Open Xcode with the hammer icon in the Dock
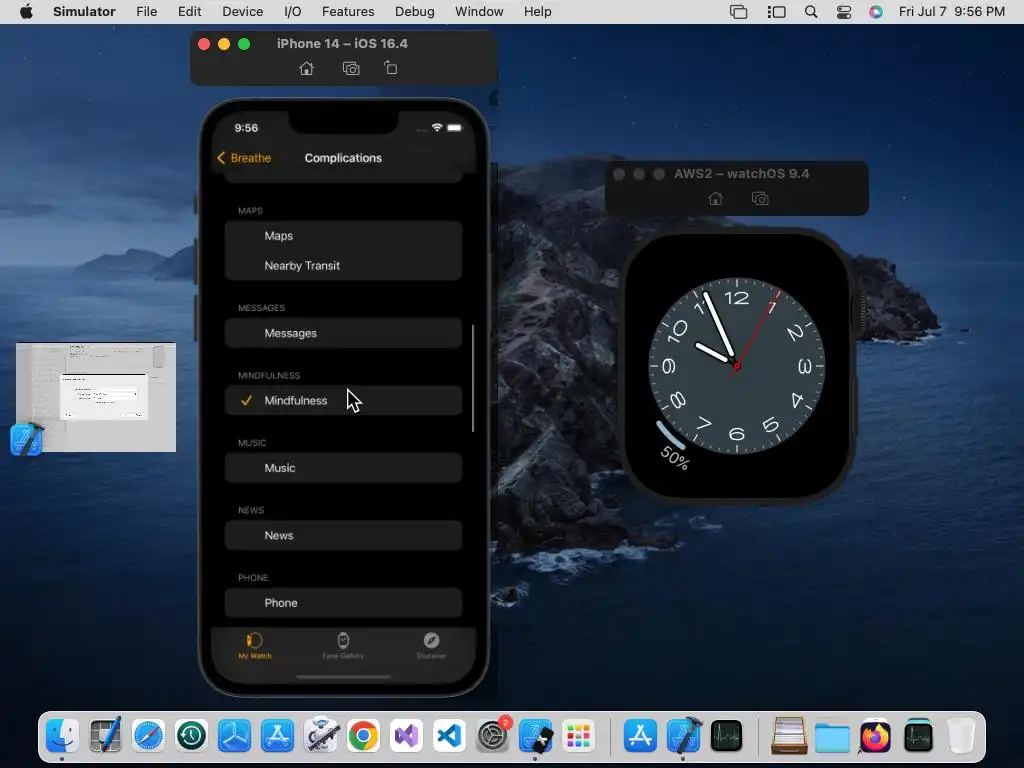 pos(684,736)
